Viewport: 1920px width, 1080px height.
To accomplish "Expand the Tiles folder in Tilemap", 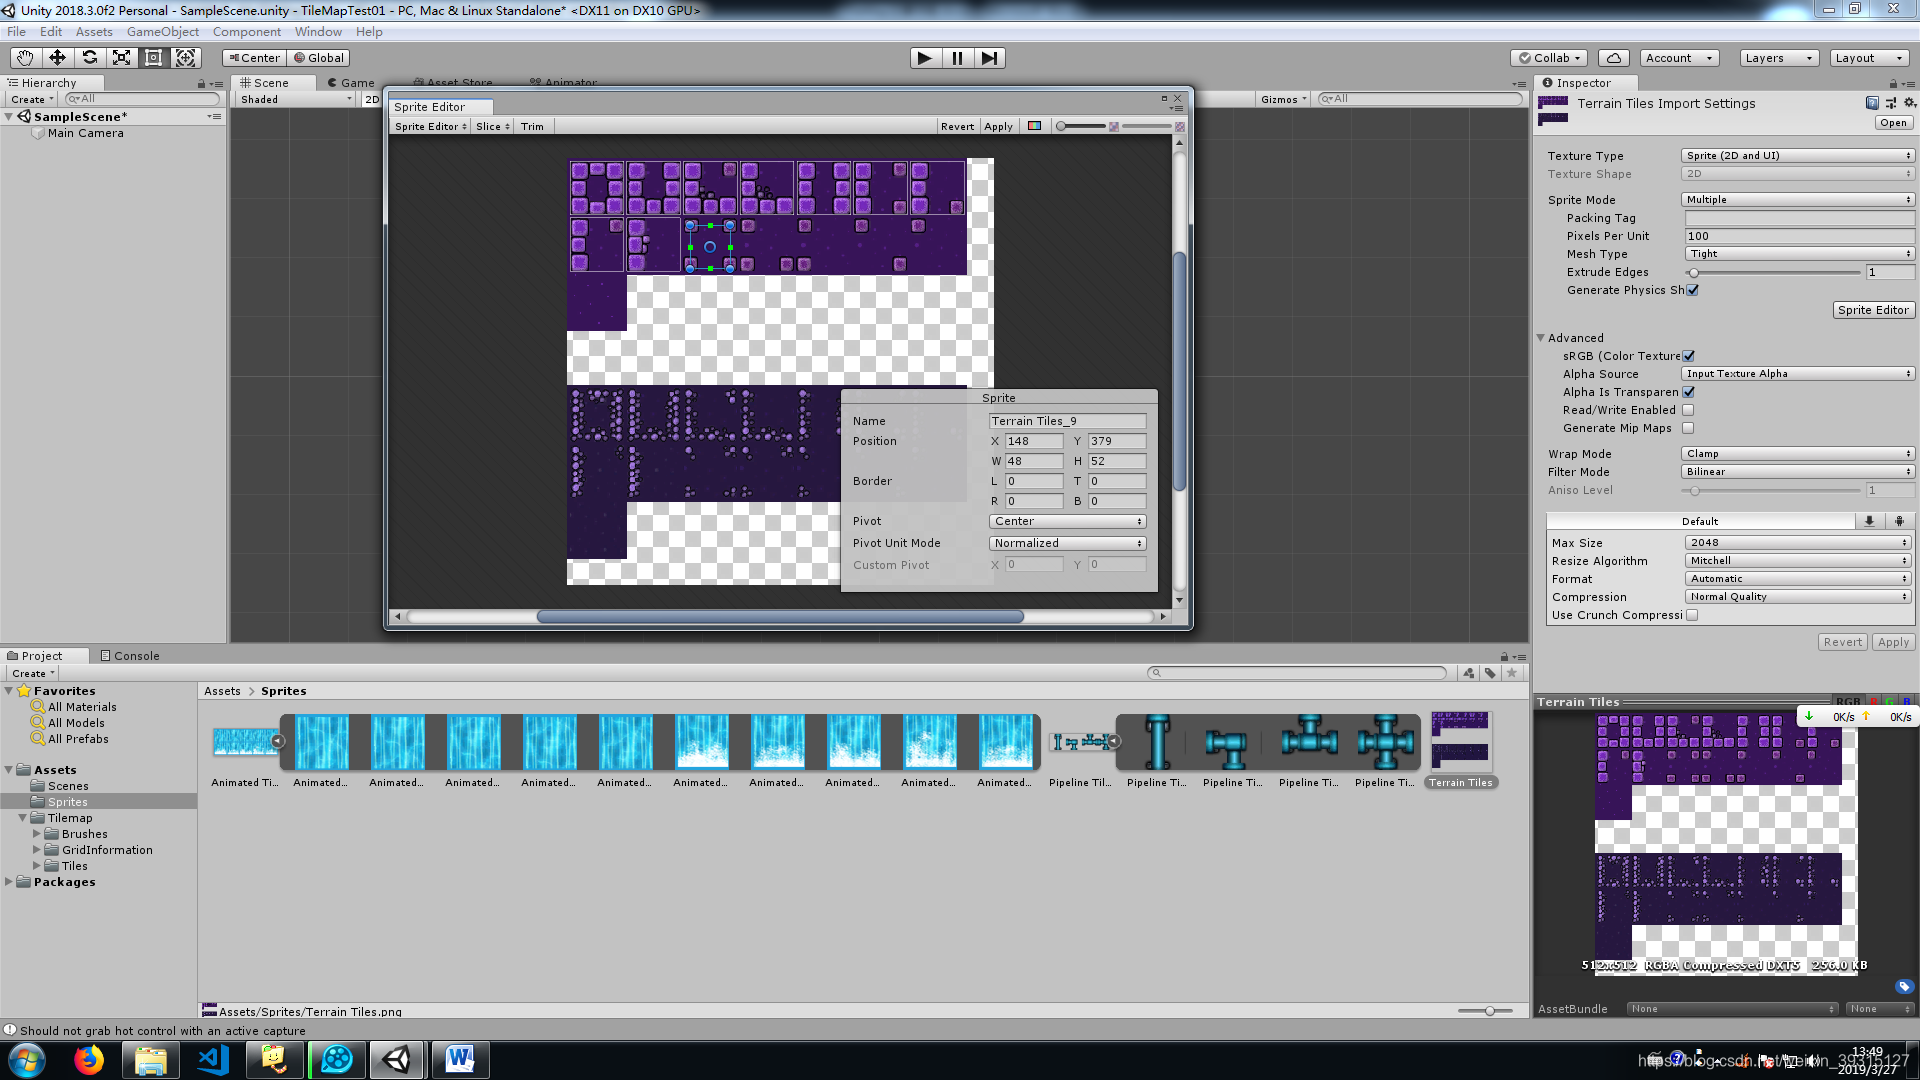I will click(x=37, y=866).
